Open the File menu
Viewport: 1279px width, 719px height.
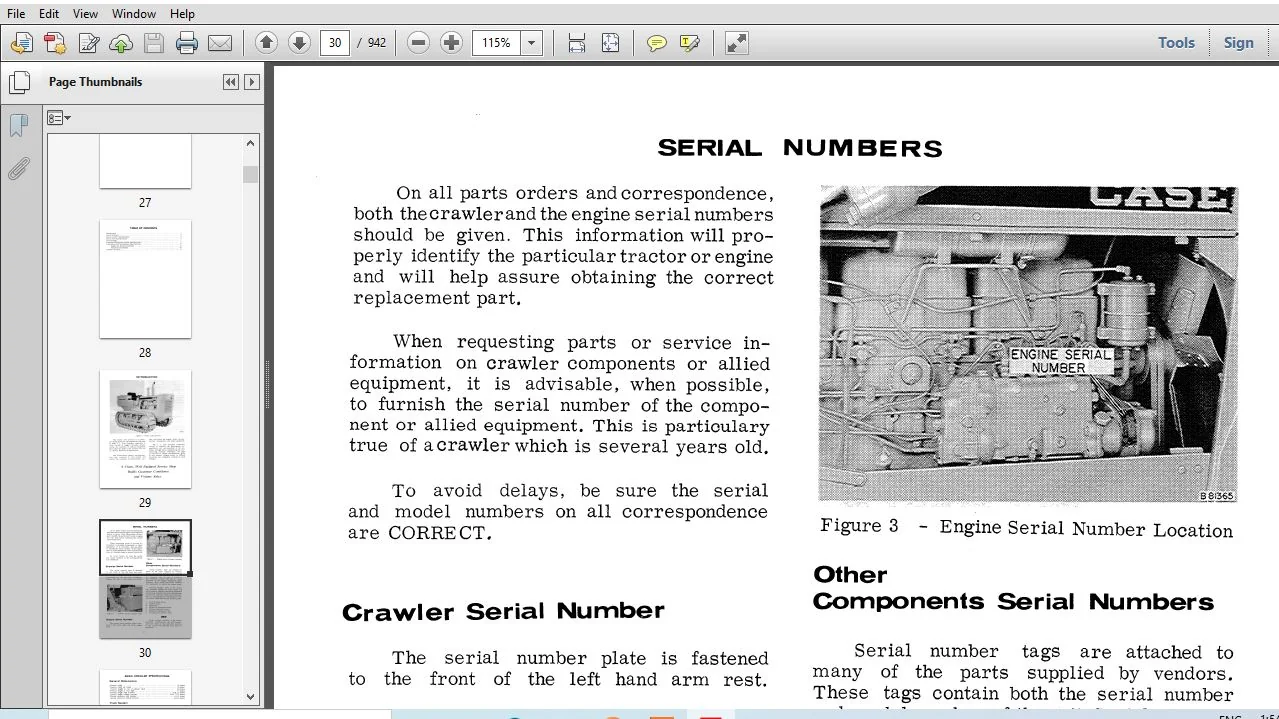click(15, 14)
